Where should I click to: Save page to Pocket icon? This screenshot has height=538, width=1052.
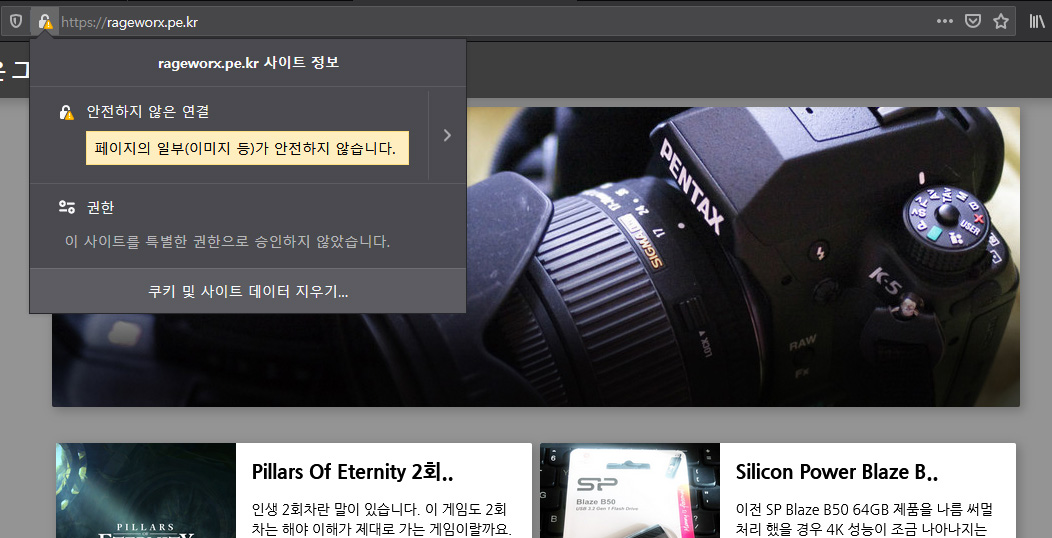pos(973,21)
